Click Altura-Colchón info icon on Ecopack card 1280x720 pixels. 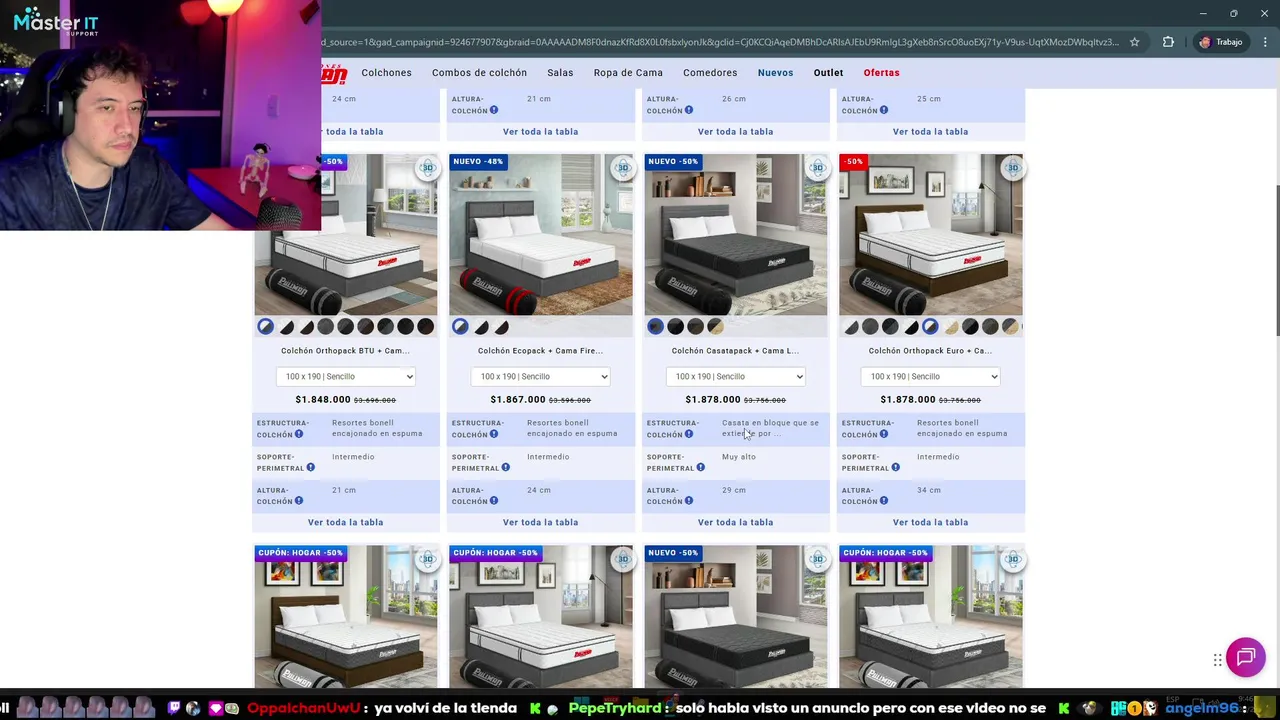[493, 500]
